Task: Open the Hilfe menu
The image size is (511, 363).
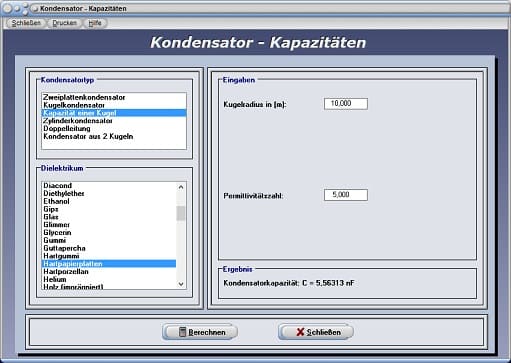Action: 95,23
